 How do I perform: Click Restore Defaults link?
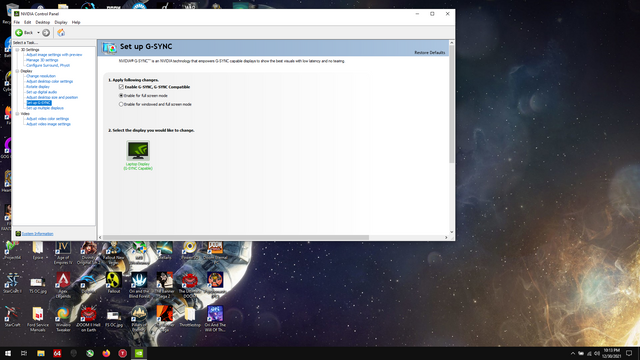point(430,53)
